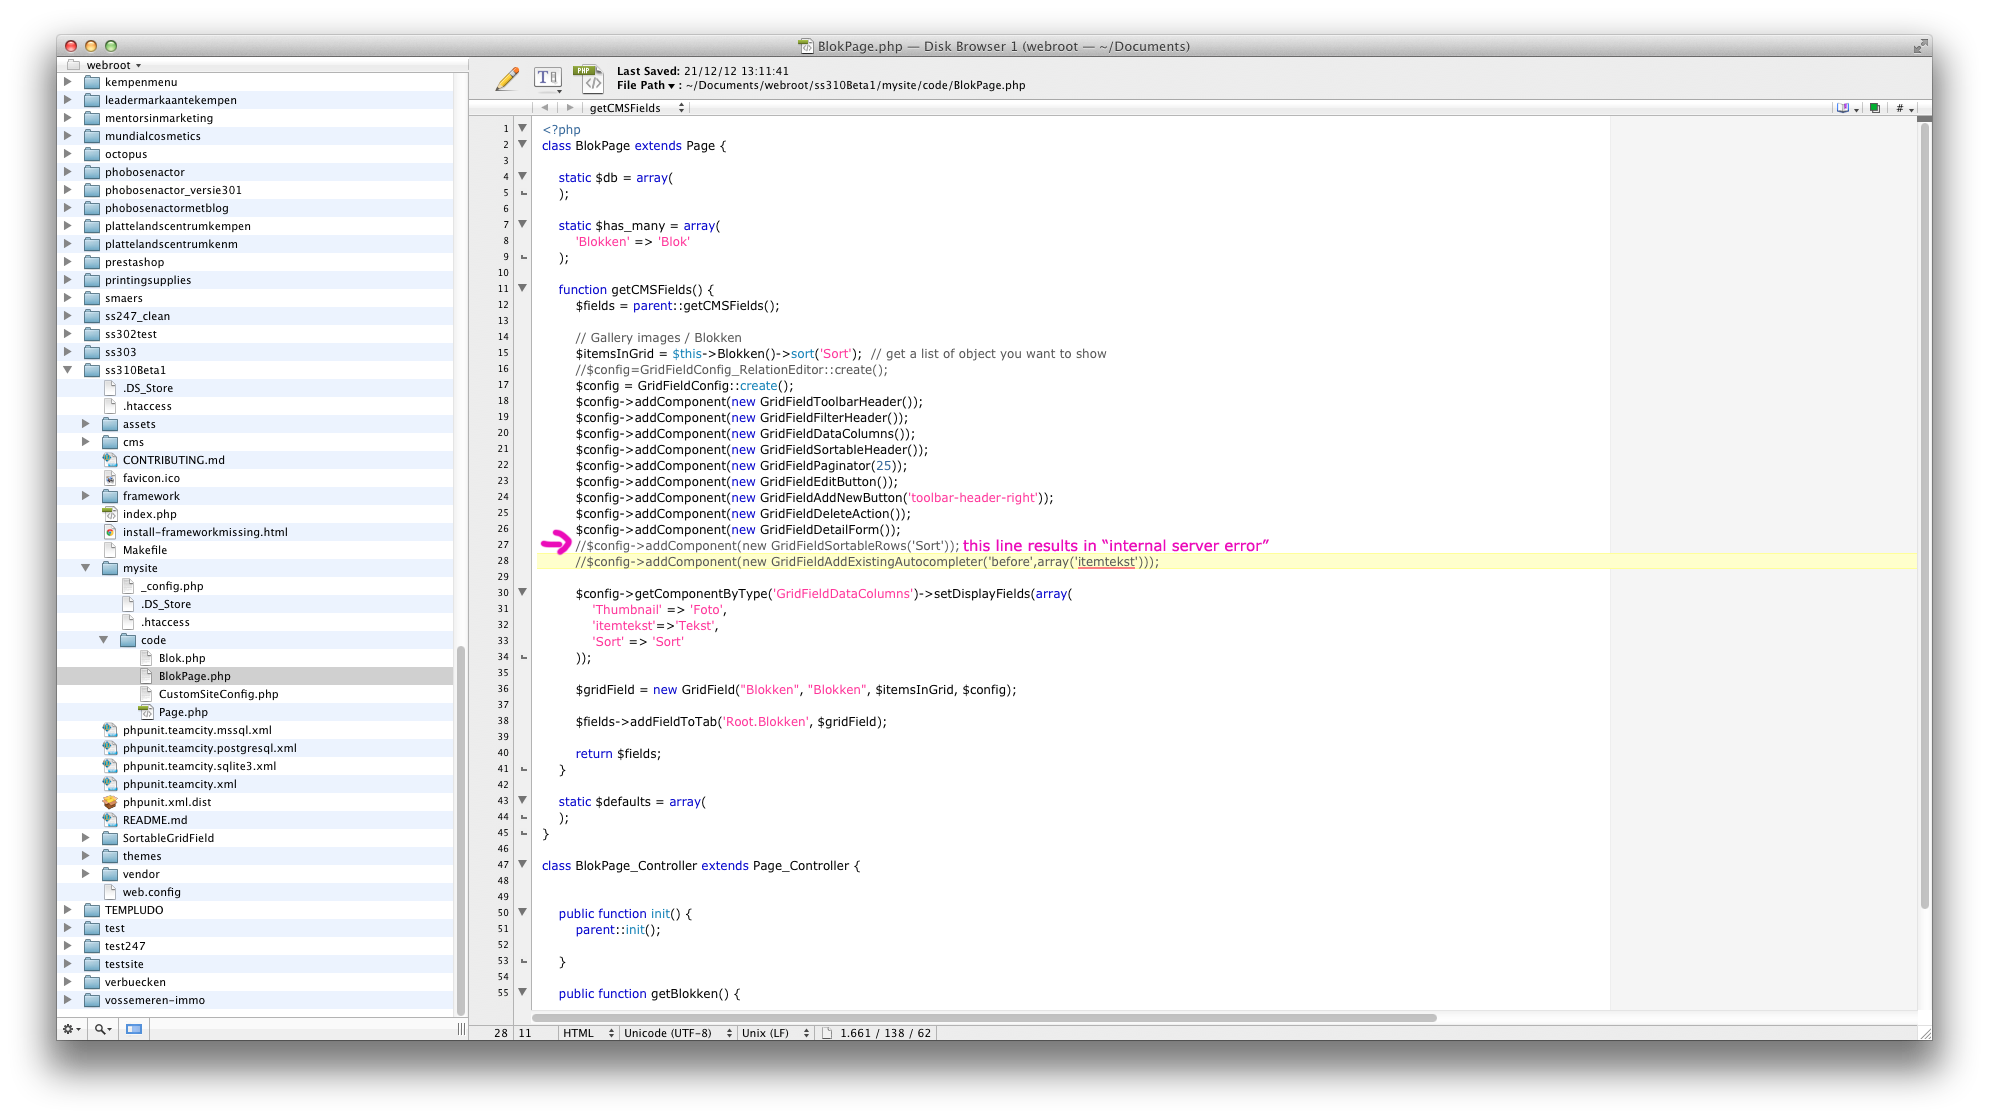Image resolution: width=1989 pixels, height=1119 pixels.
Task: Fold class BlokPage_Controller at line 47
Action: pos(522,865)
